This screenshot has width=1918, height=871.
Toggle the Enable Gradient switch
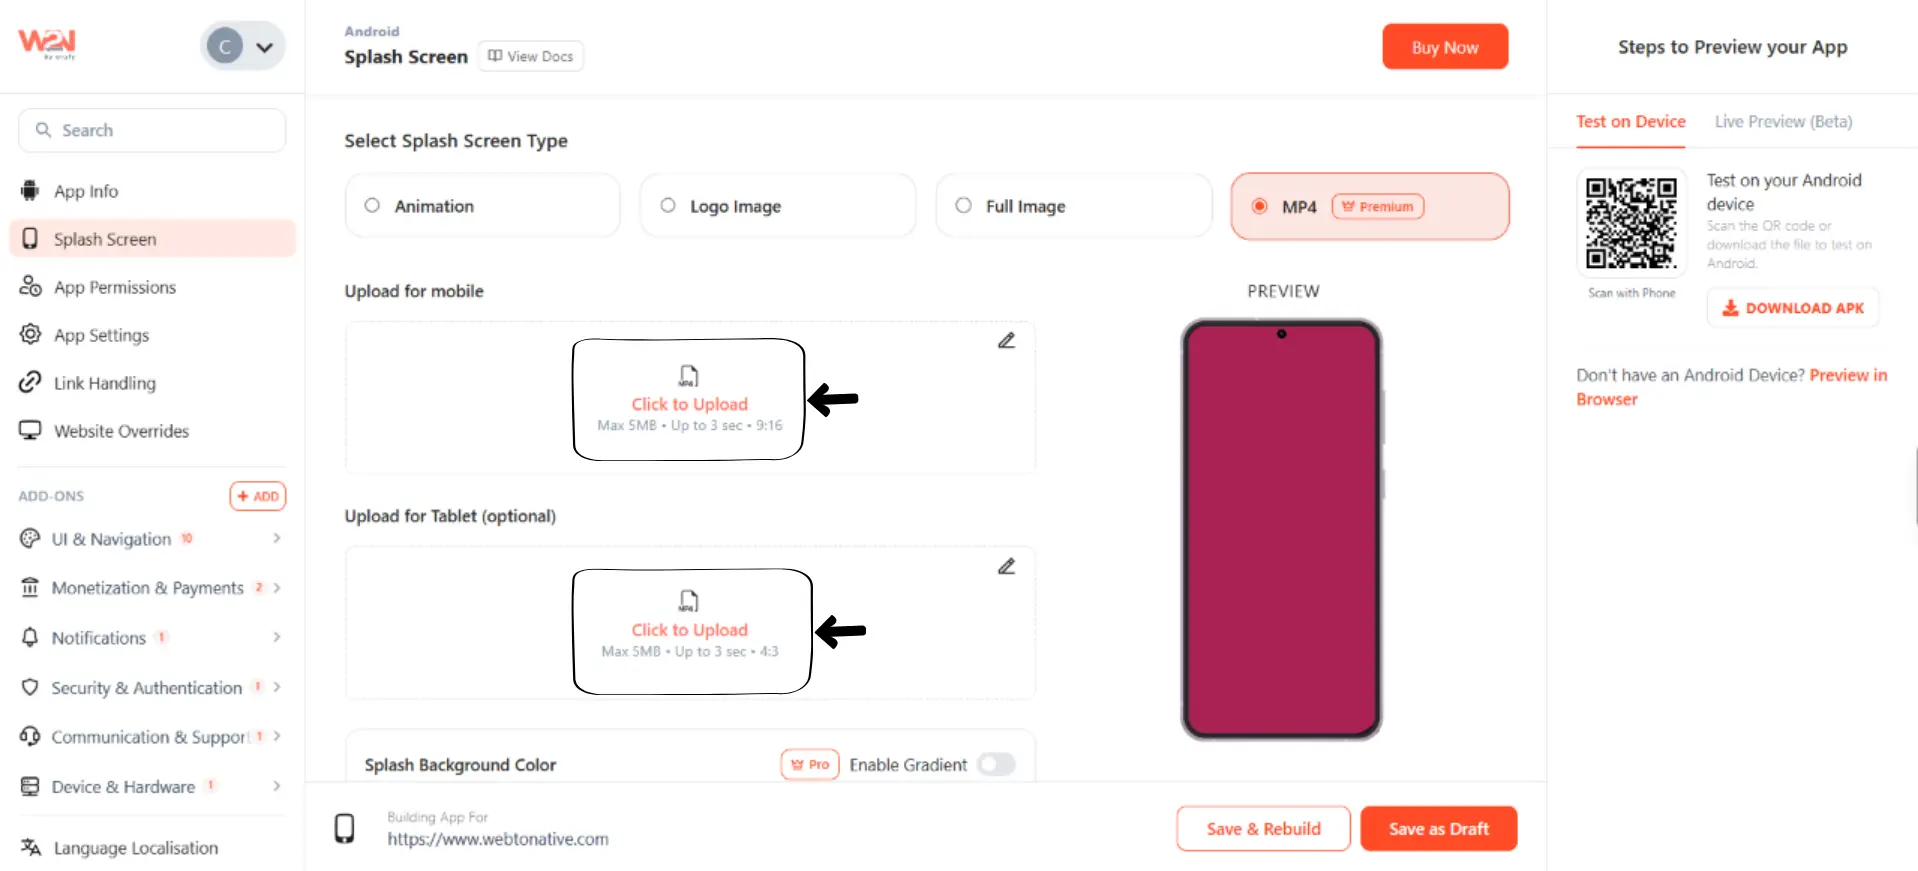click(996, 764)
